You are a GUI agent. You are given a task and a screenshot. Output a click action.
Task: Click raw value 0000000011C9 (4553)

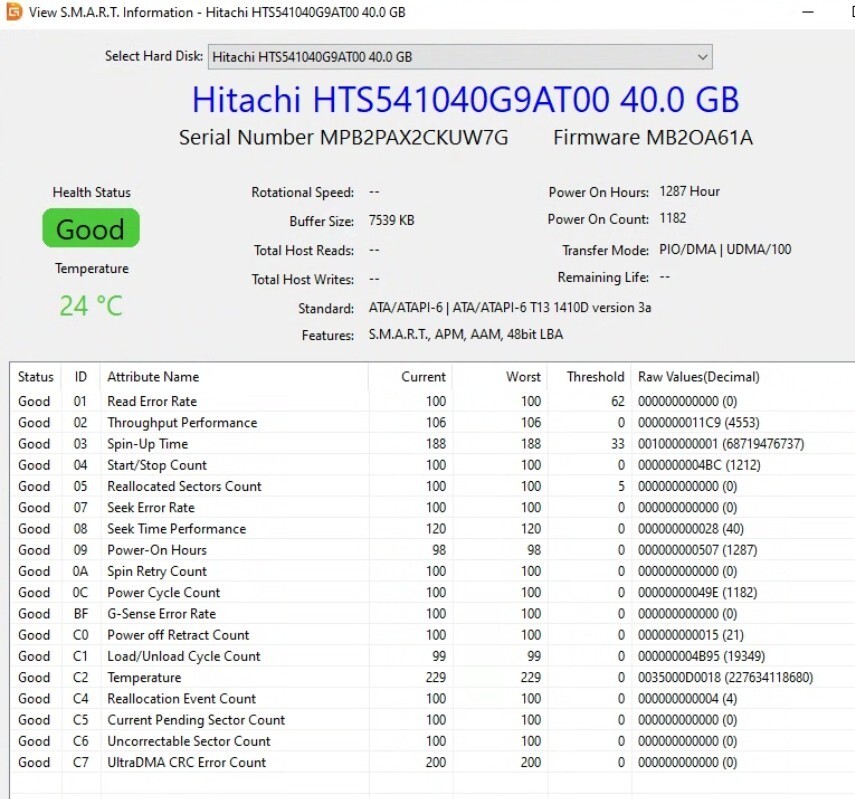[x=699, y=423]
